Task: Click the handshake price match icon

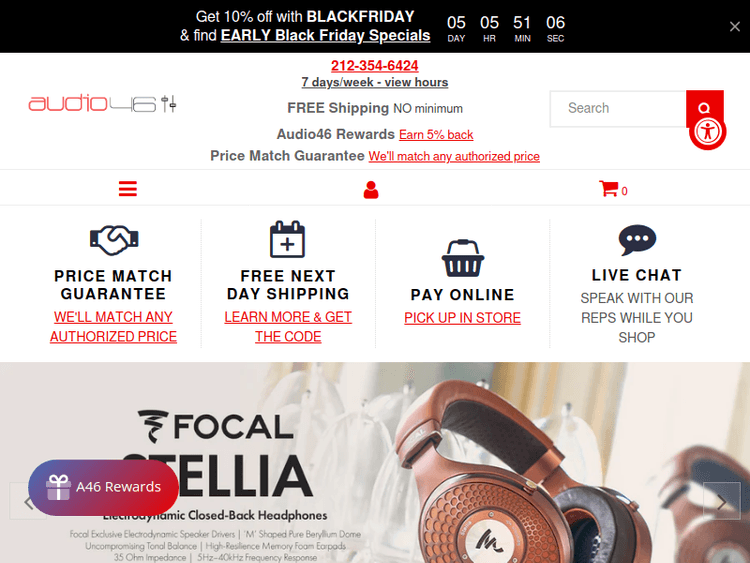Action: pyautogui.click(x=114, y=240)
